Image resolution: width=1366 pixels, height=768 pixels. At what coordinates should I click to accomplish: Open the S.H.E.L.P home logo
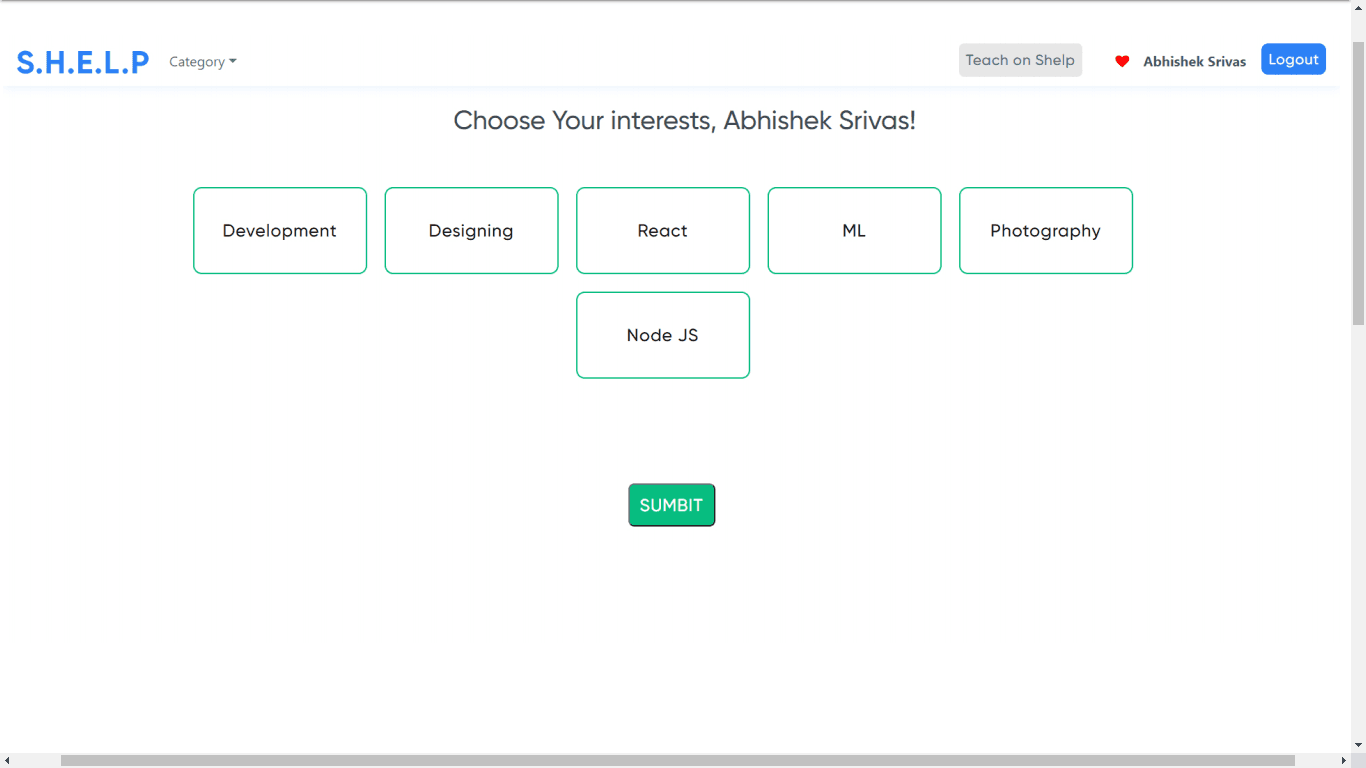pyautogui.click(x=83, y=62)
